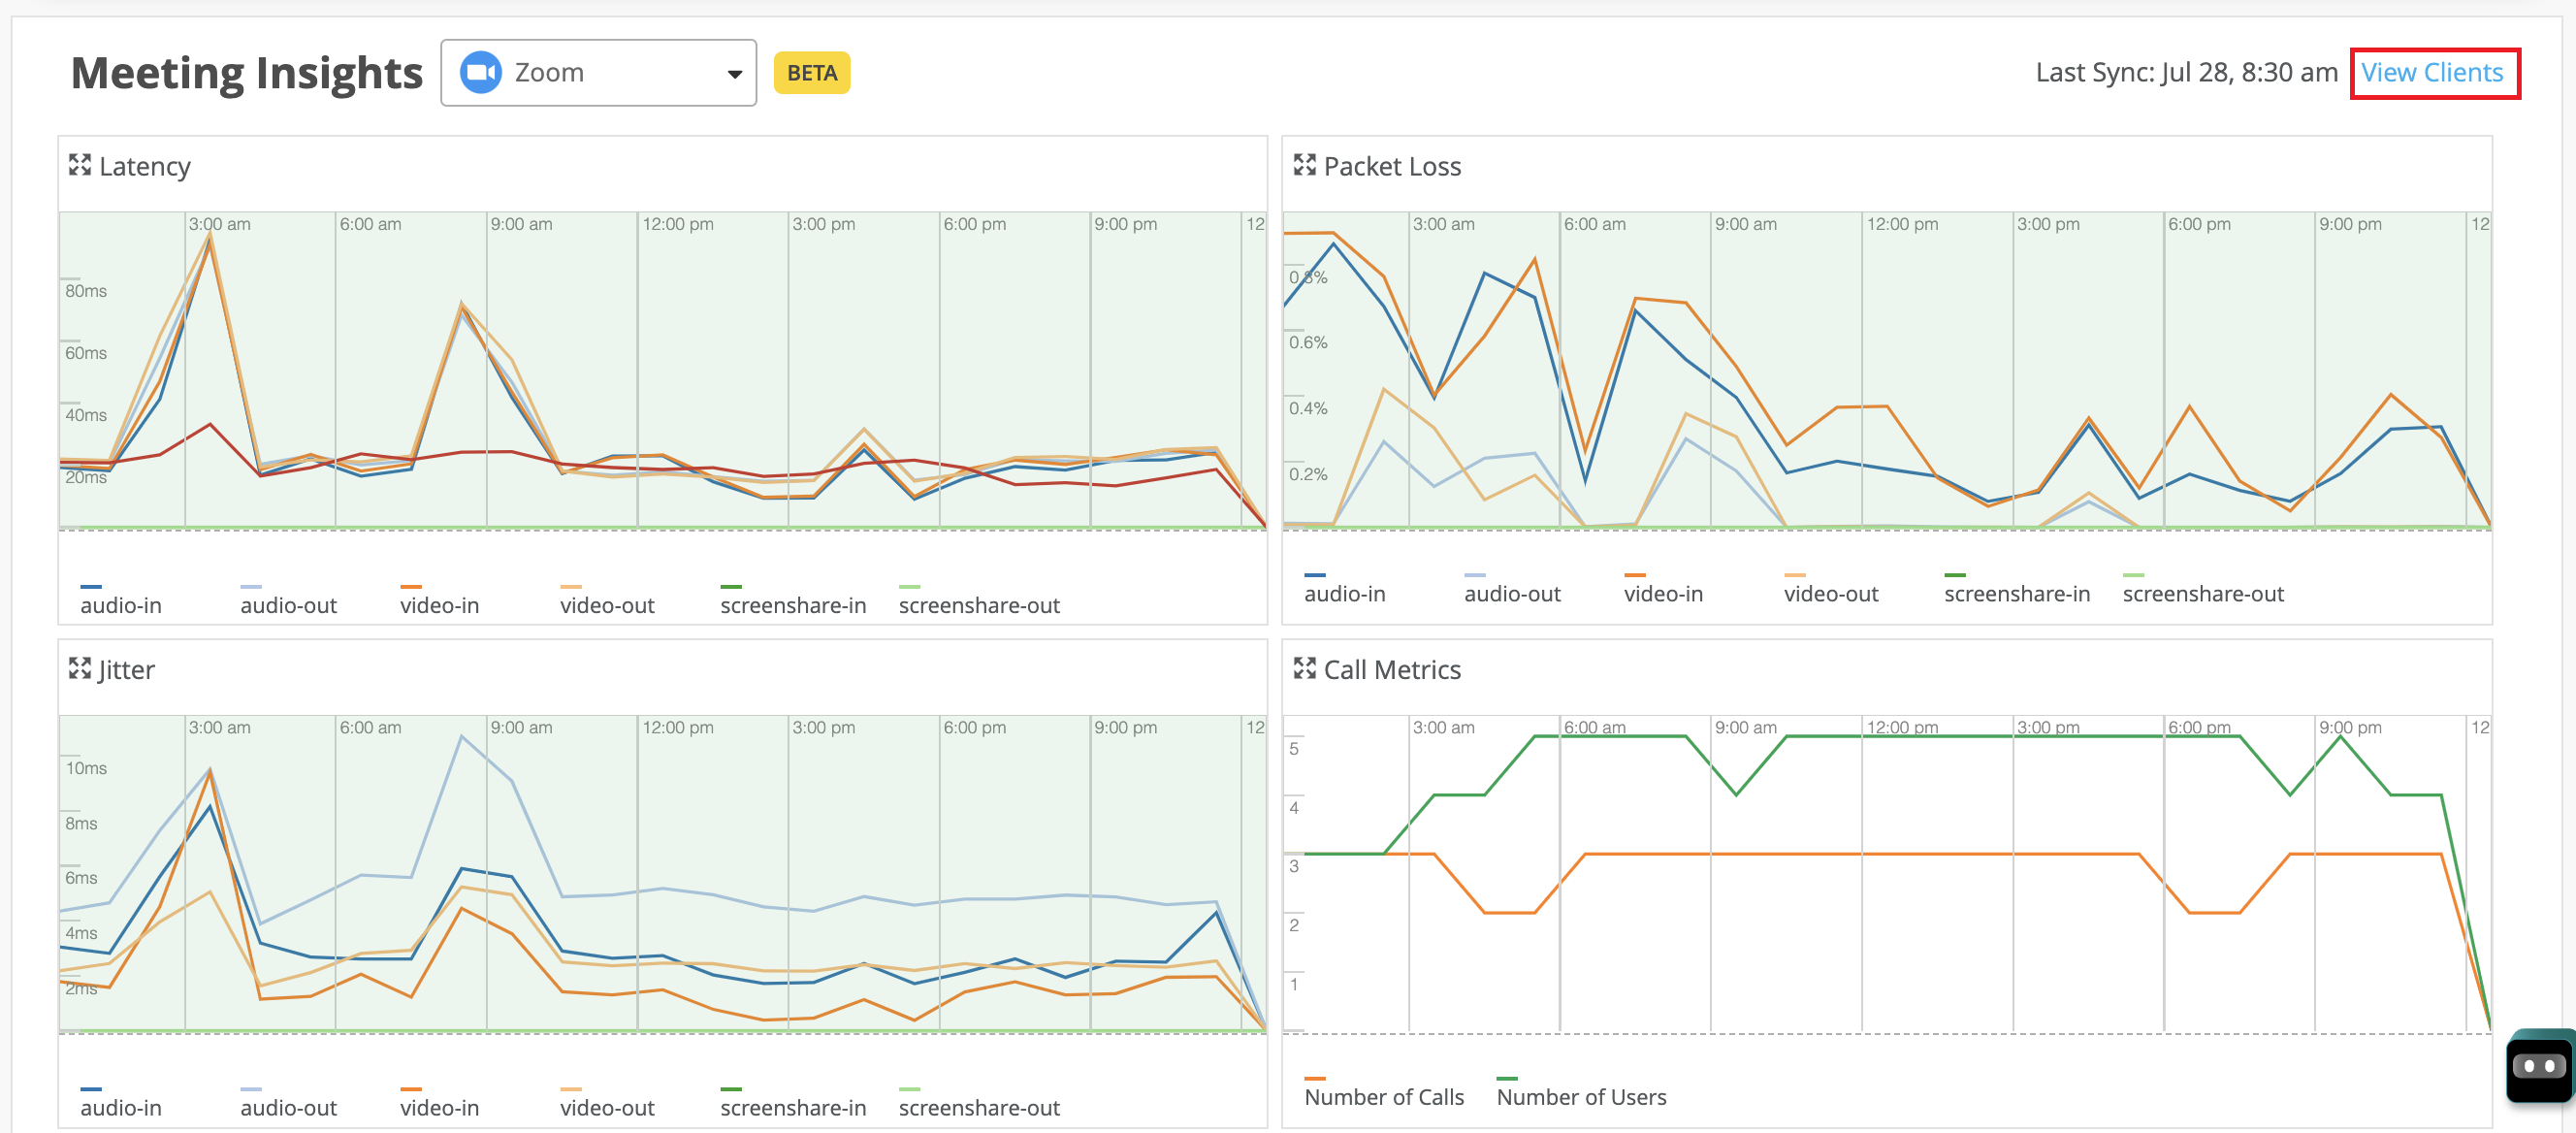This screenshot has width=2576, height=1133.
Task: Expand the Jitter chart fullscreen icon
Action: click(x=79, y=668)
